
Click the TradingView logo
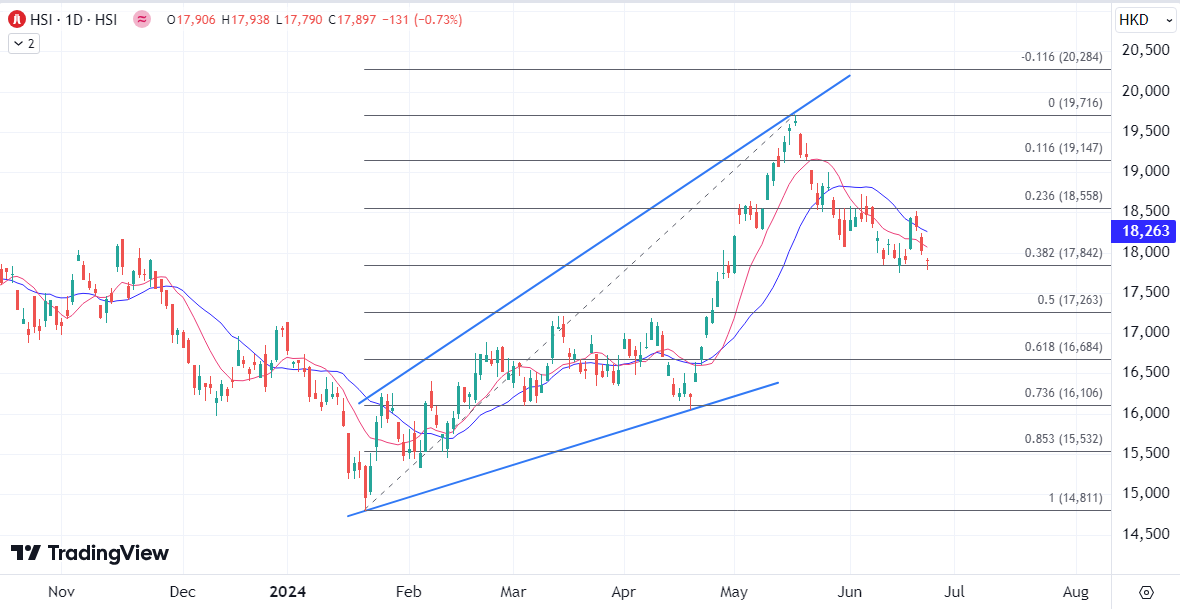(90, 553)
